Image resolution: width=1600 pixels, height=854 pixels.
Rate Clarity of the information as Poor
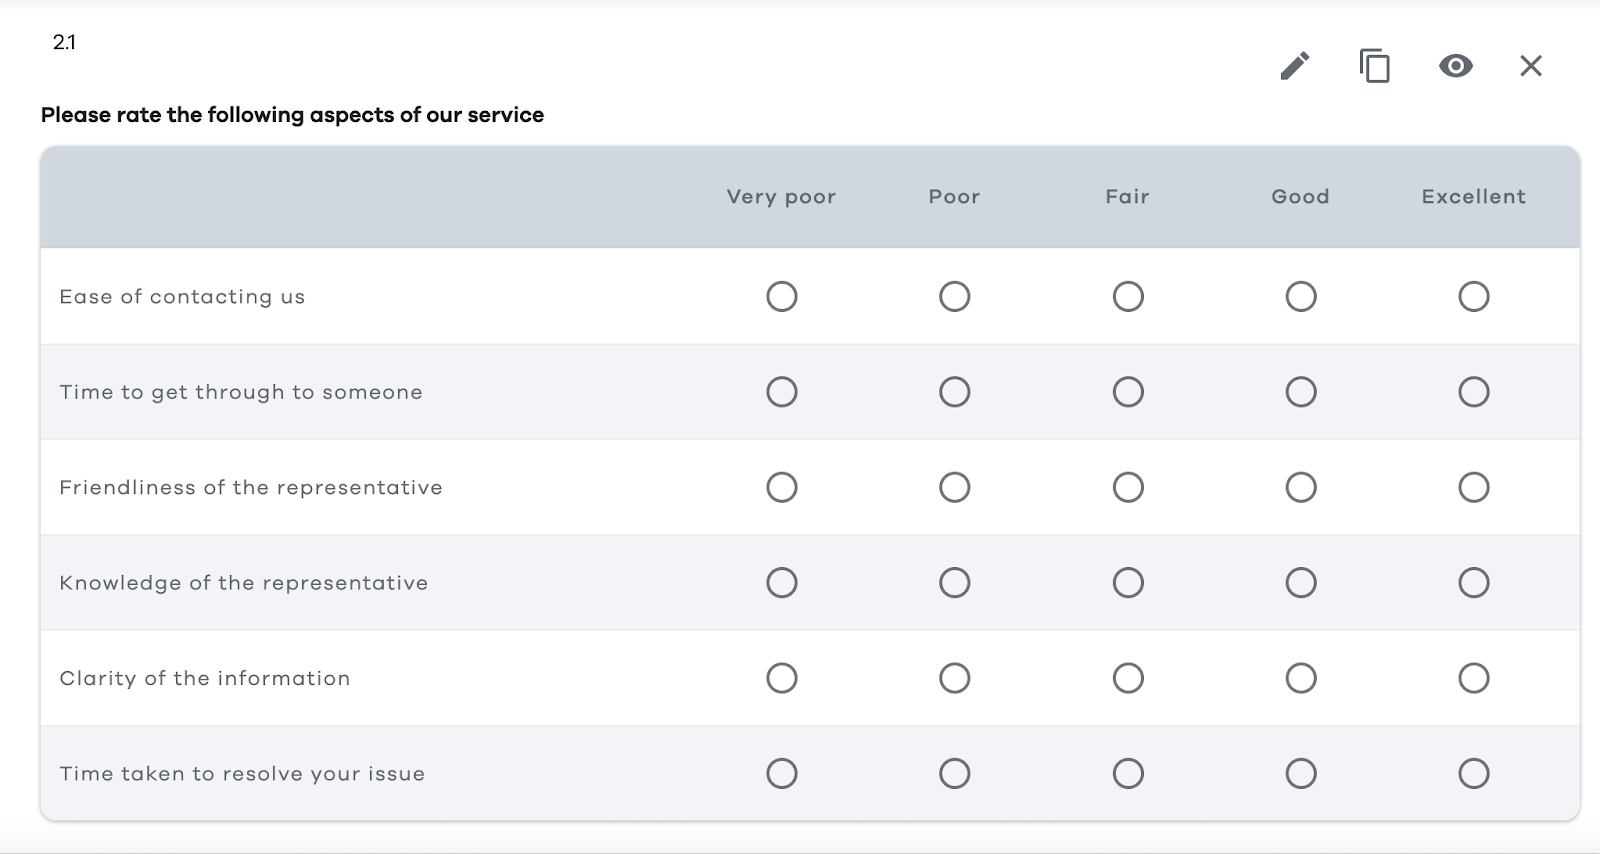coord(955,678)
